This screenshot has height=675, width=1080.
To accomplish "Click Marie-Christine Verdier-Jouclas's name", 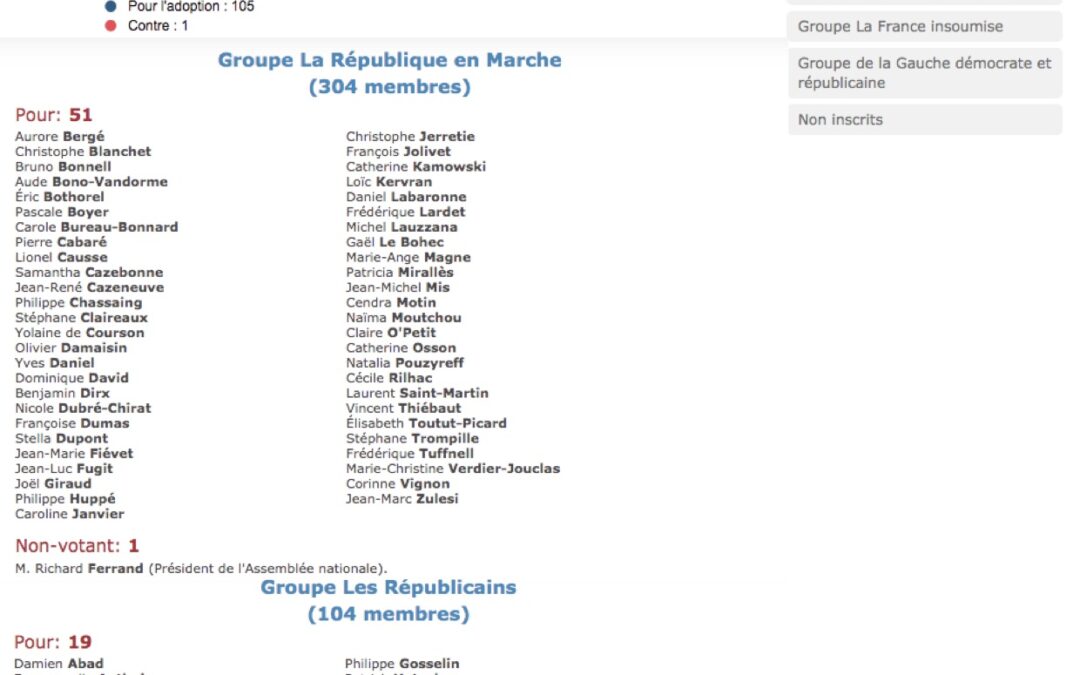I will 452,469.
